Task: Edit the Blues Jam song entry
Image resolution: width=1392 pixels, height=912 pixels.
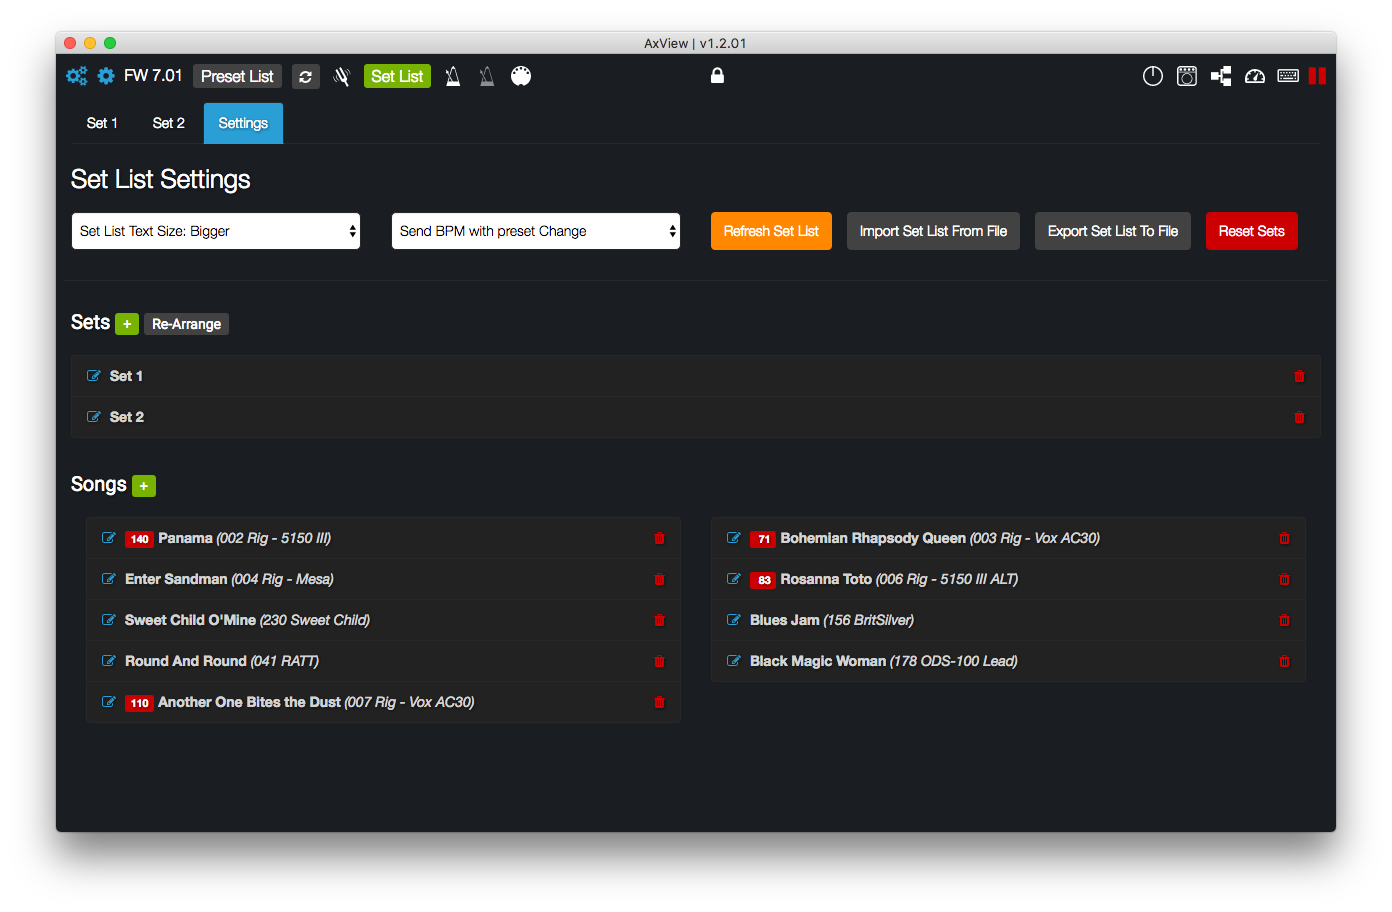Action: coord(734,620)
